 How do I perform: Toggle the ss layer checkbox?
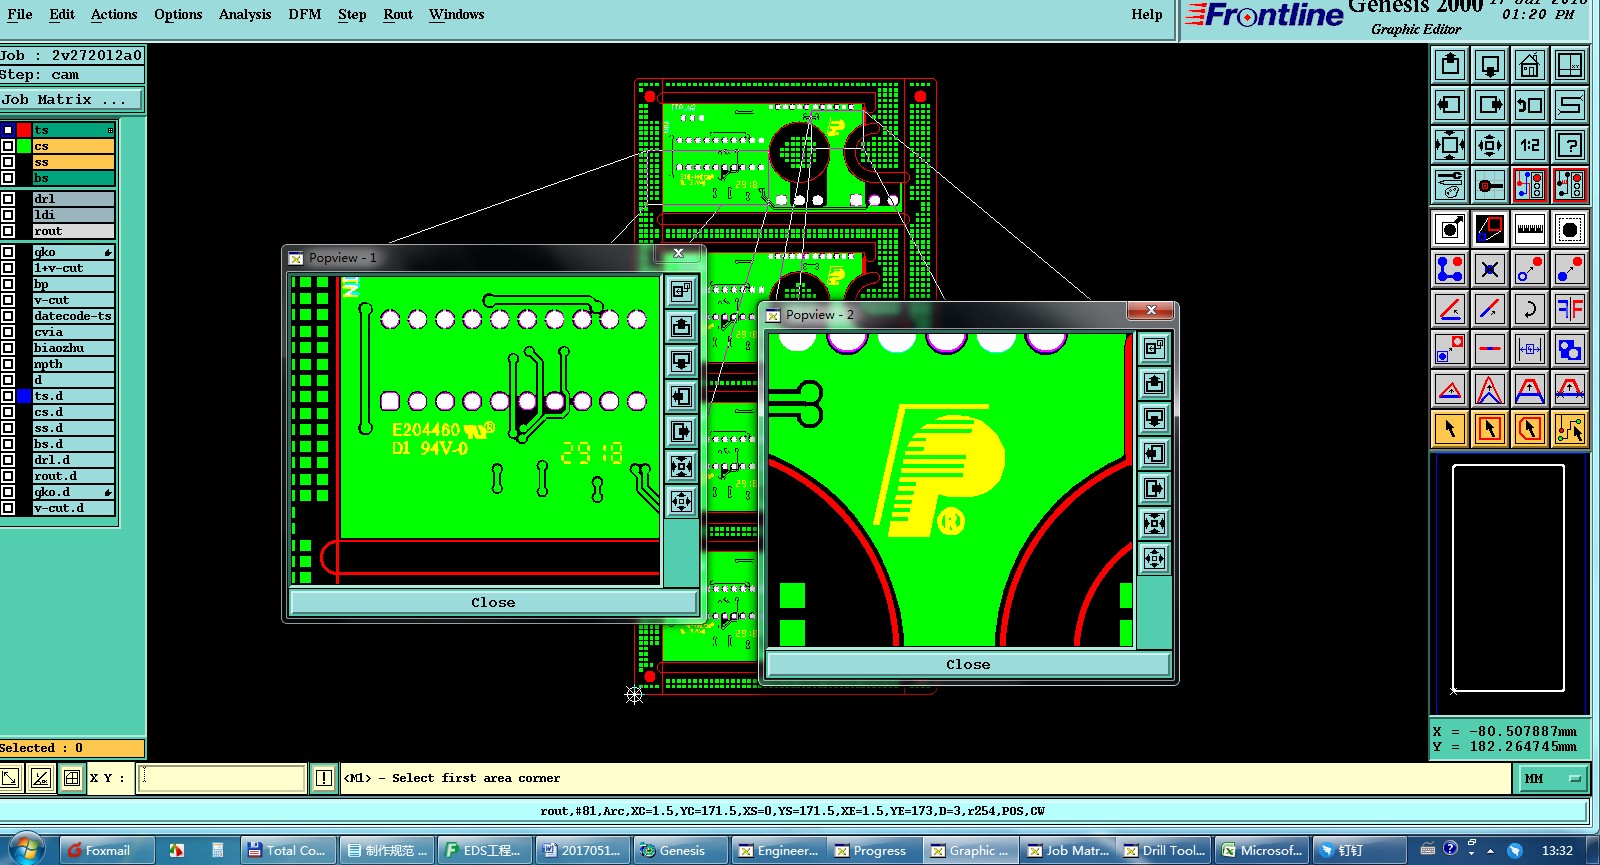pos(8,162)
